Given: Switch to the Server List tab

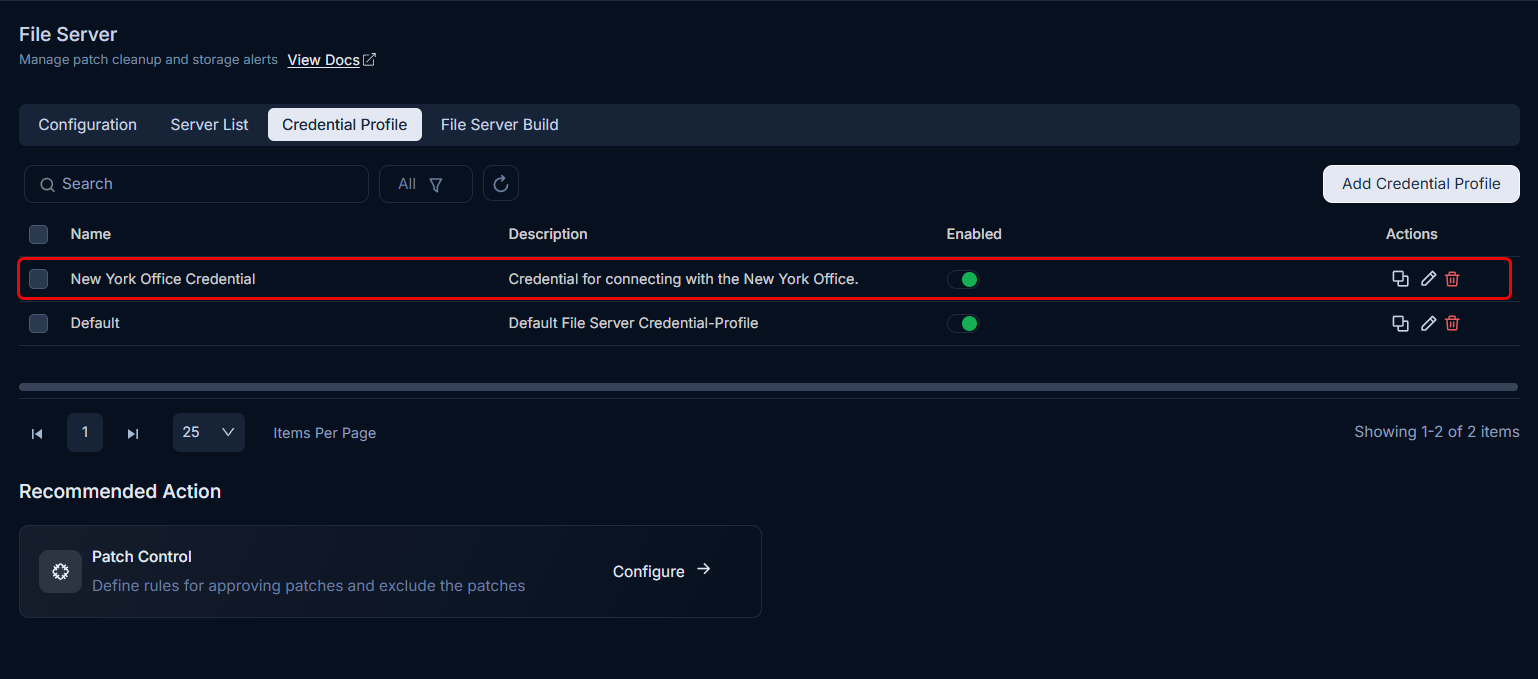Looking at the screenshot, I should 209,125.
